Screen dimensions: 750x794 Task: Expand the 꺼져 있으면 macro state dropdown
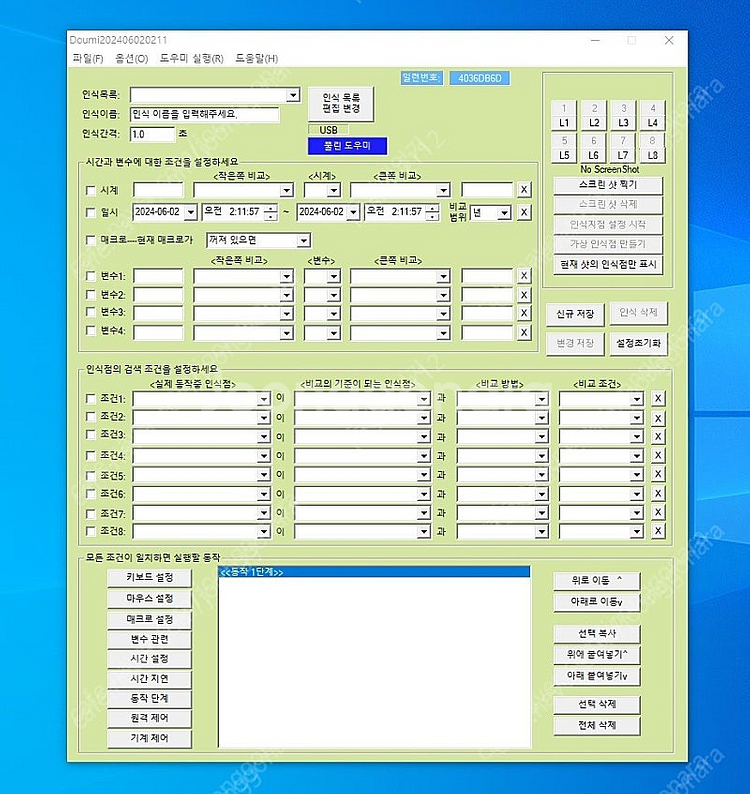303,240
